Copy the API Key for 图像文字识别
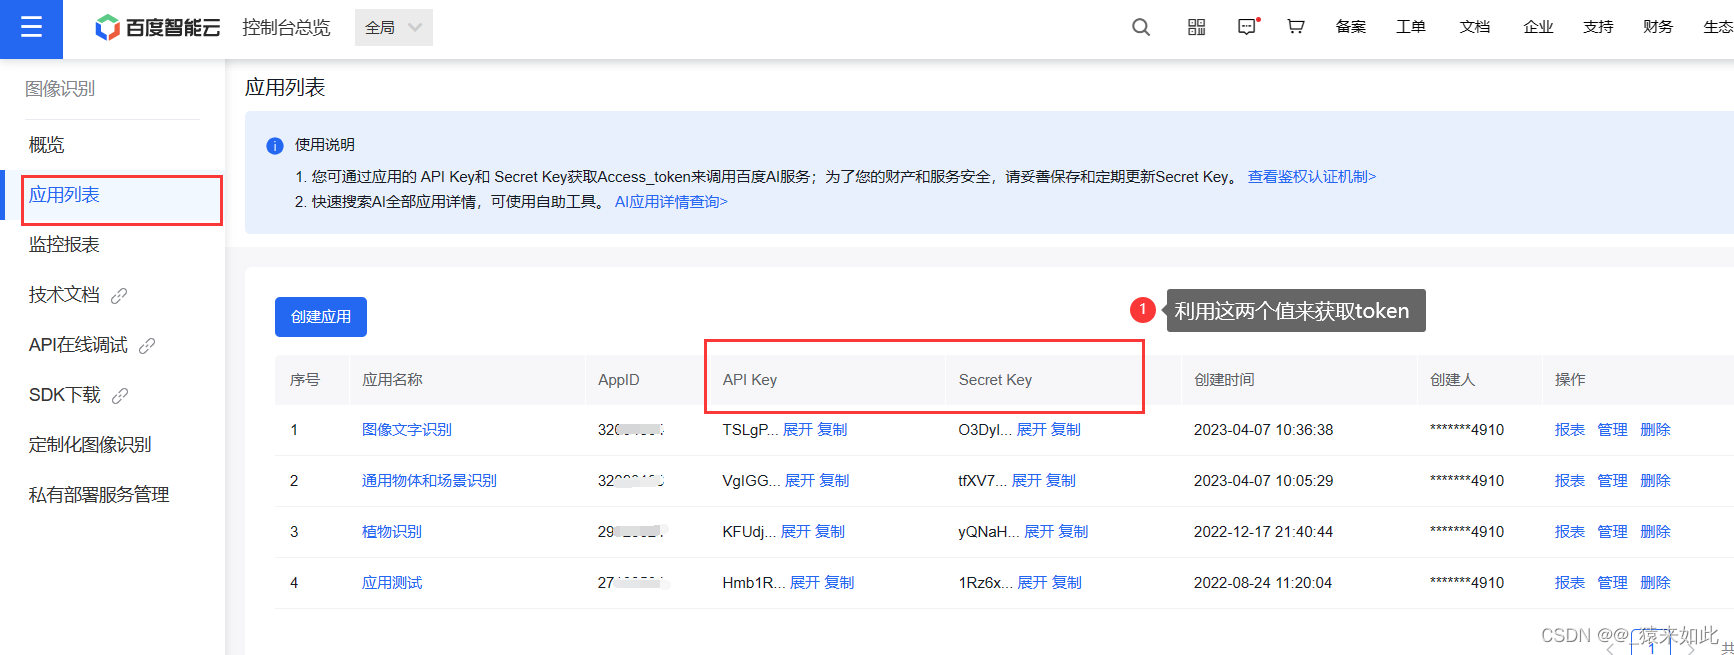 tap(832, 430)
